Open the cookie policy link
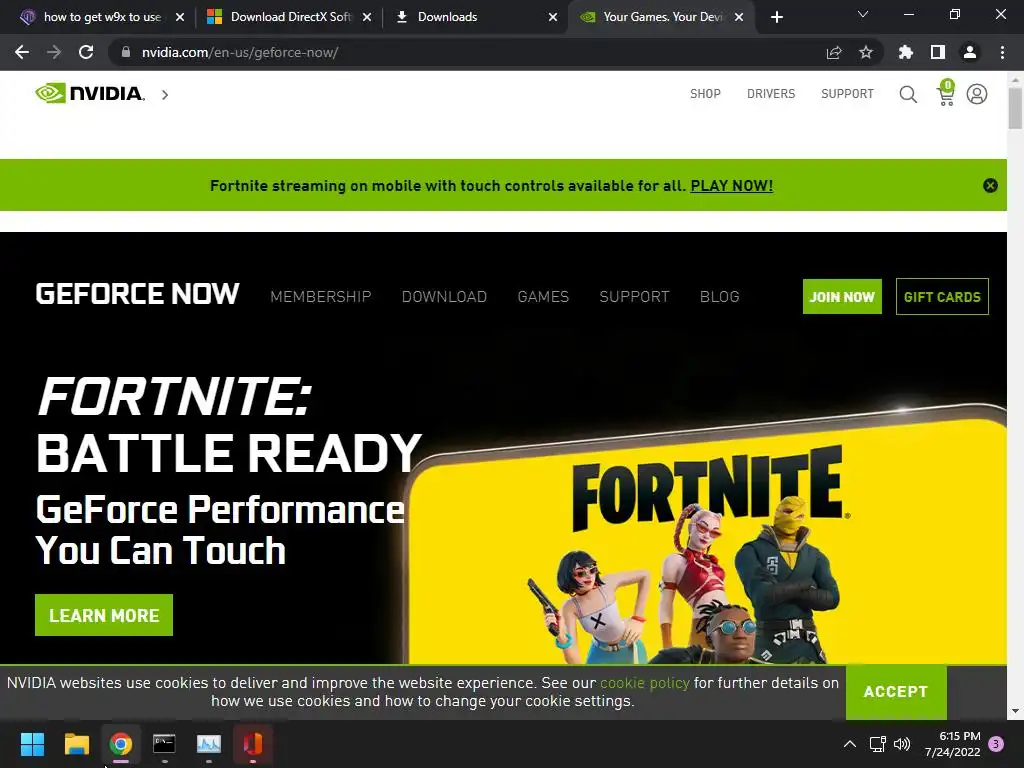1024x768 pixels. pyautogui.click(x=645, y=683)
